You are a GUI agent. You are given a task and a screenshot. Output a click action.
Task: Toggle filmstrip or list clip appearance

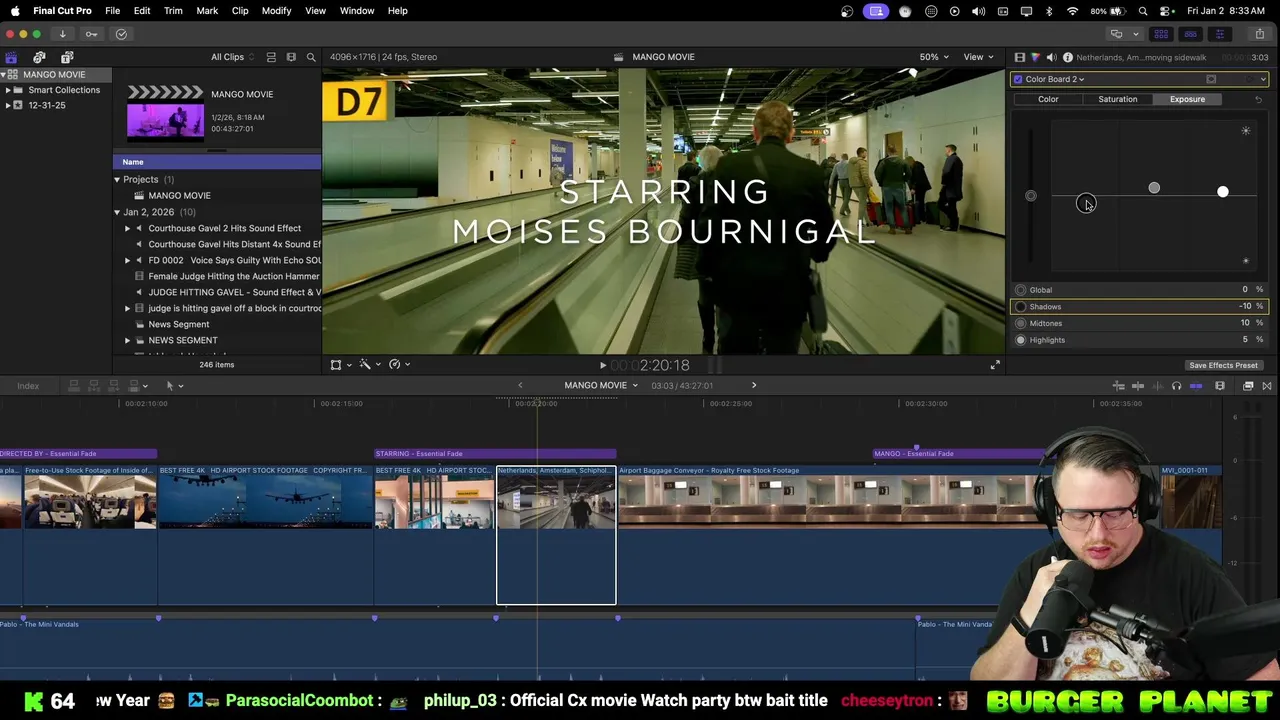270,57
